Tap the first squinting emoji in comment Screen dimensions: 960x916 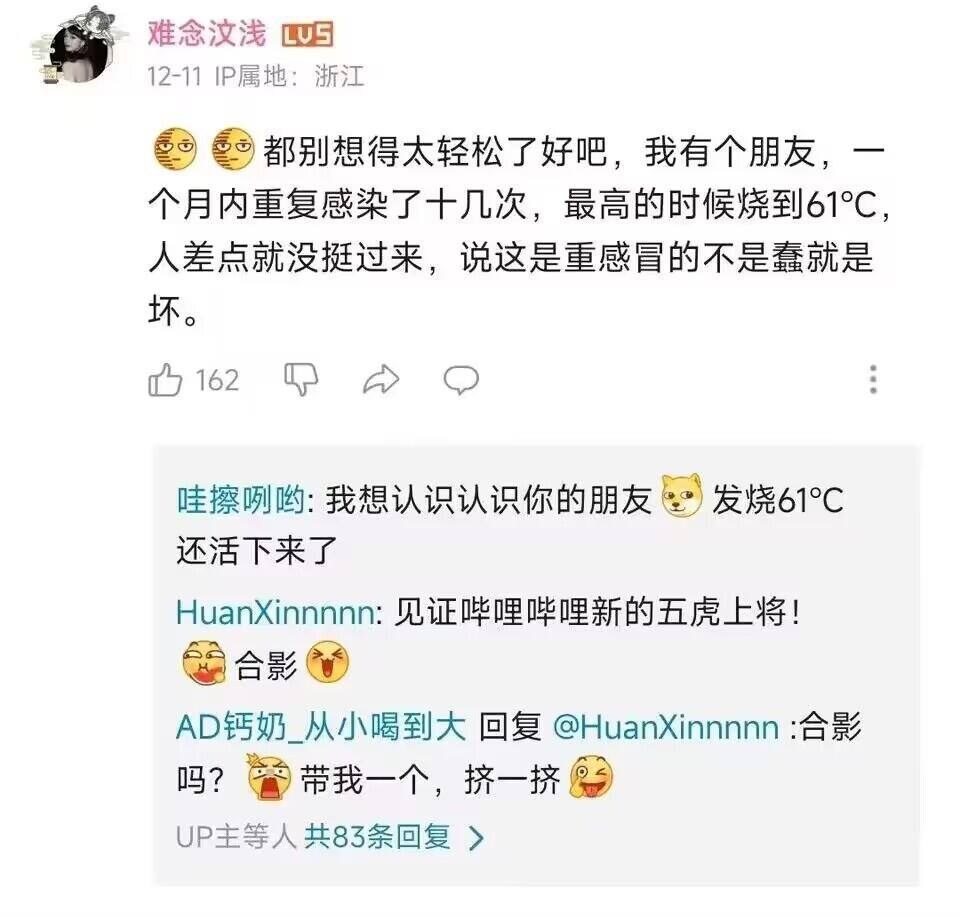point(175,149)
